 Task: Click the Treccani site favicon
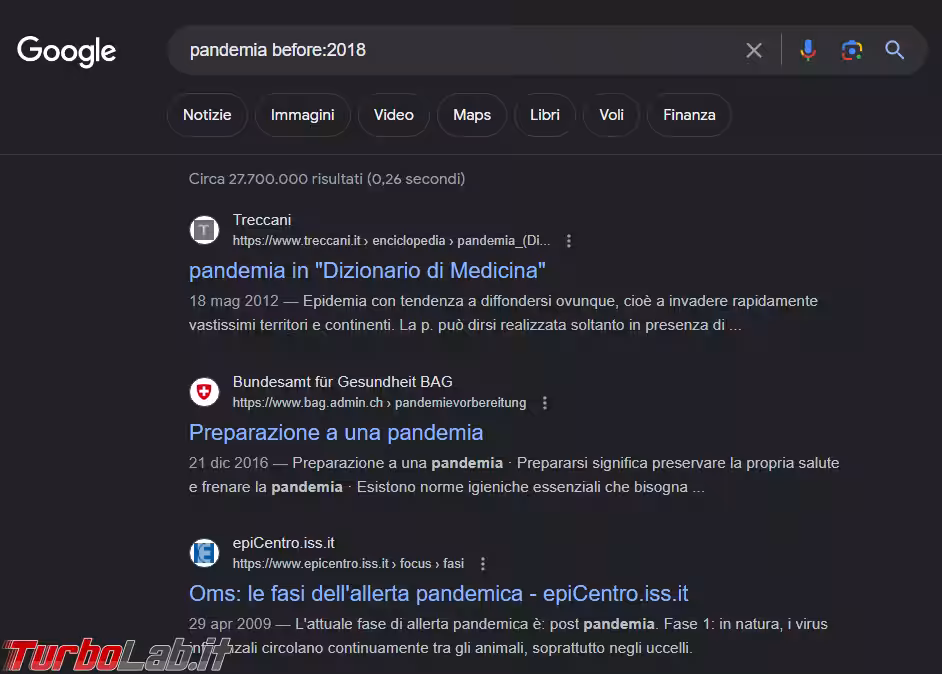coord(204,230)
